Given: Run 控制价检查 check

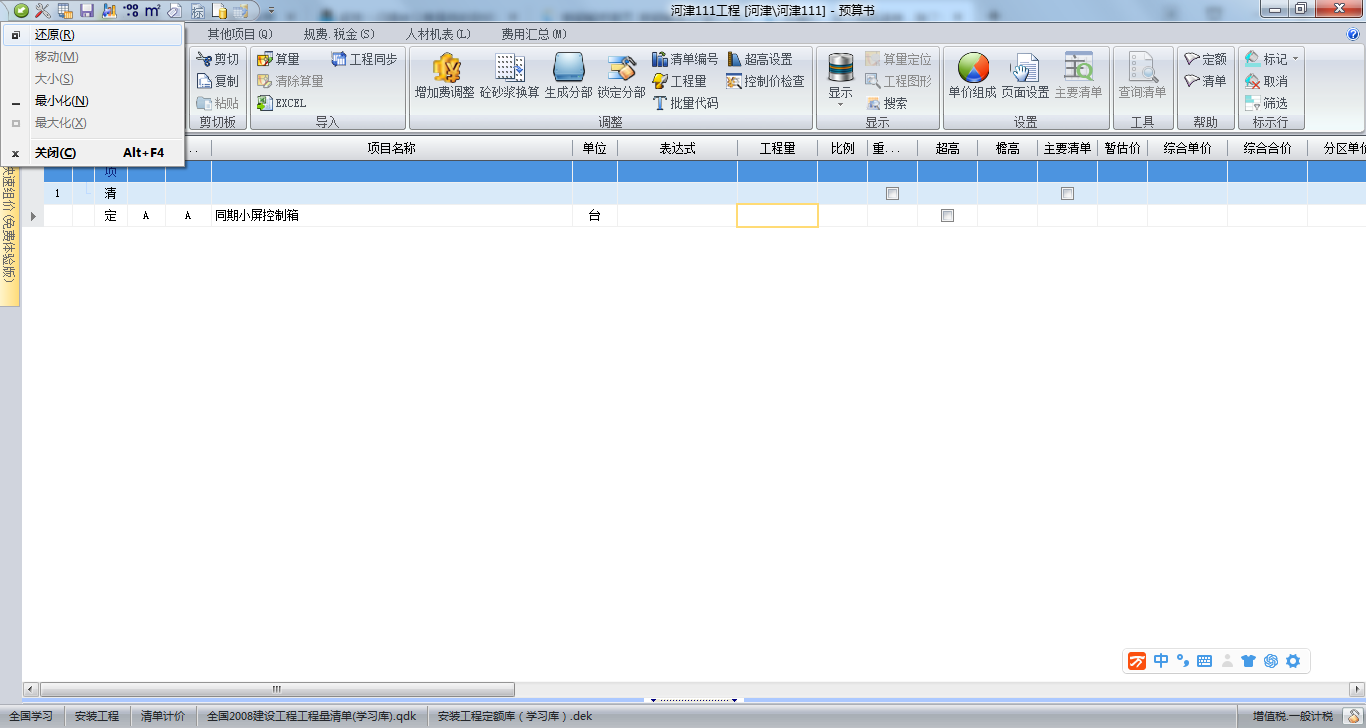Looking at the screenshot, I should [766, 81].
